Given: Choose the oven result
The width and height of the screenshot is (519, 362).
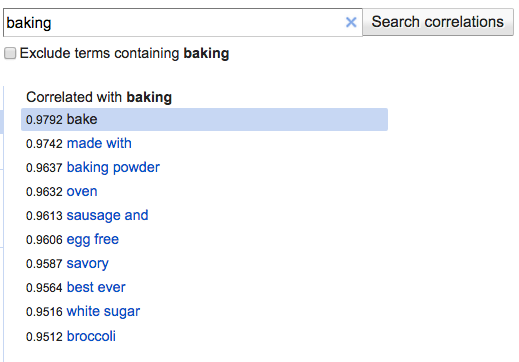Looking at the screenshot, I should [x=82, y=191].
